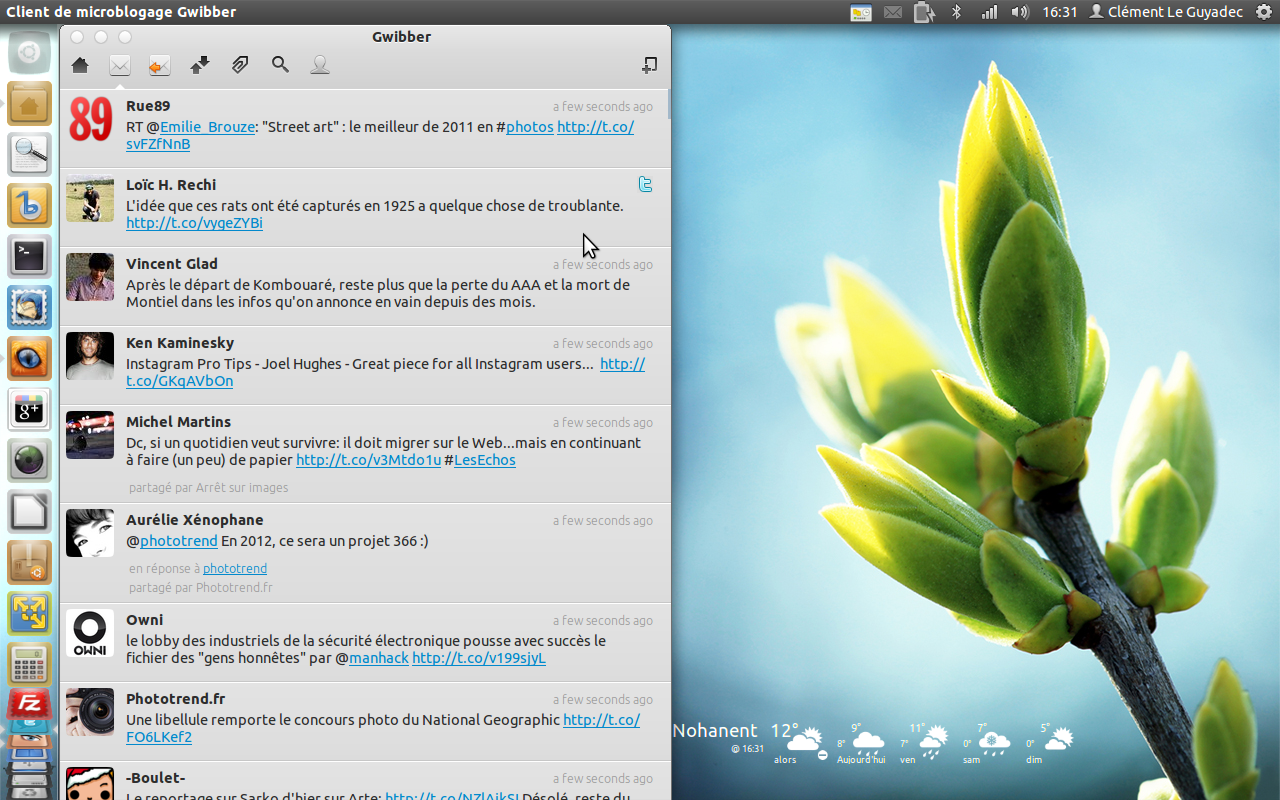1280x800 pixels.
Task: Open the clock menu showing 16:31
Action: [1059, 12]
